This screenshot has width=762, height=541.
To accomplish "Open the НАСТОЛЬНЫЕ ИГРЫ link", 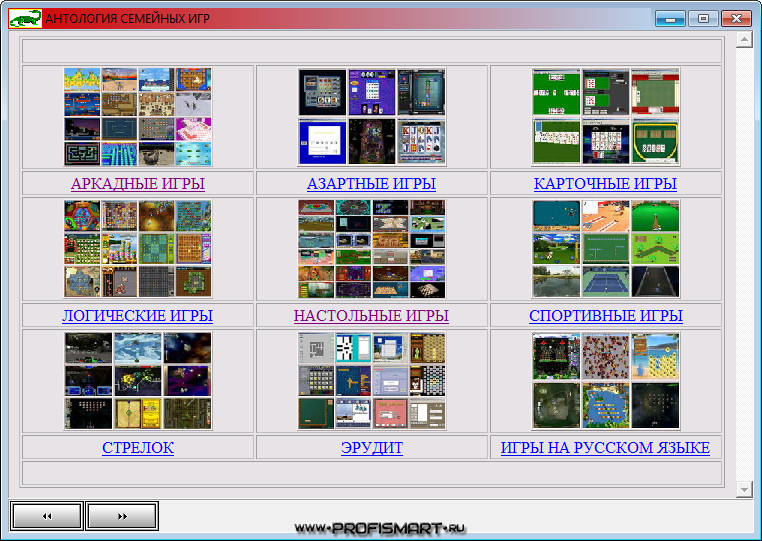I will click(x=371, y=315).
